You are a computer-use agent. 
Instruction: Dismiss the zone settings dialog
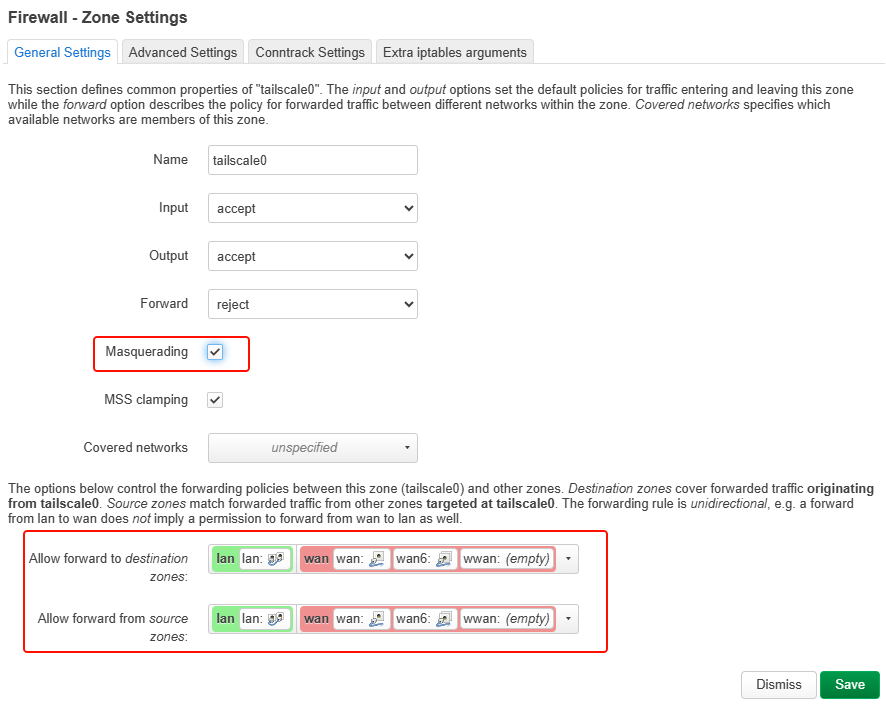point(778,684)
